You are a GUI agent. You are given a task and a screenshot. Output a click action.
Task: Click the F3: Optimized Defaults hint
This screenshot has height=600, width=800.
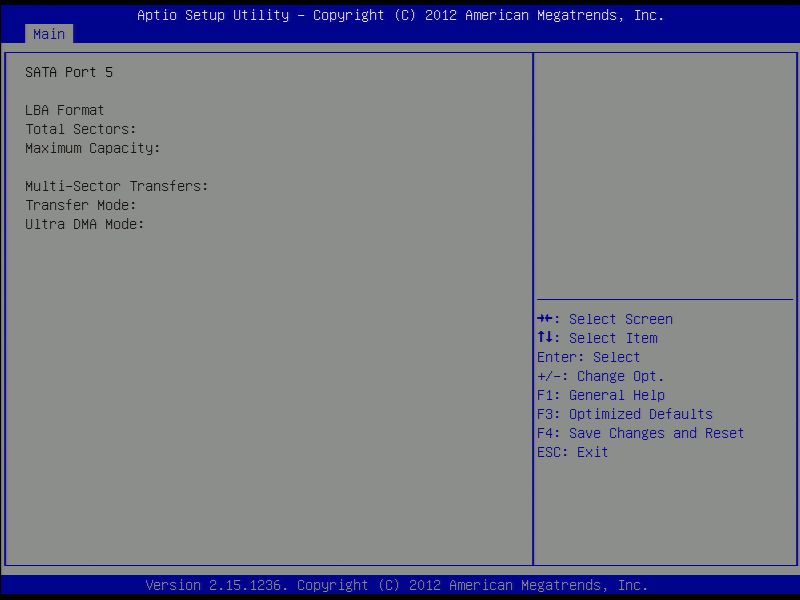pyautogui.click(x=624, y=414)
